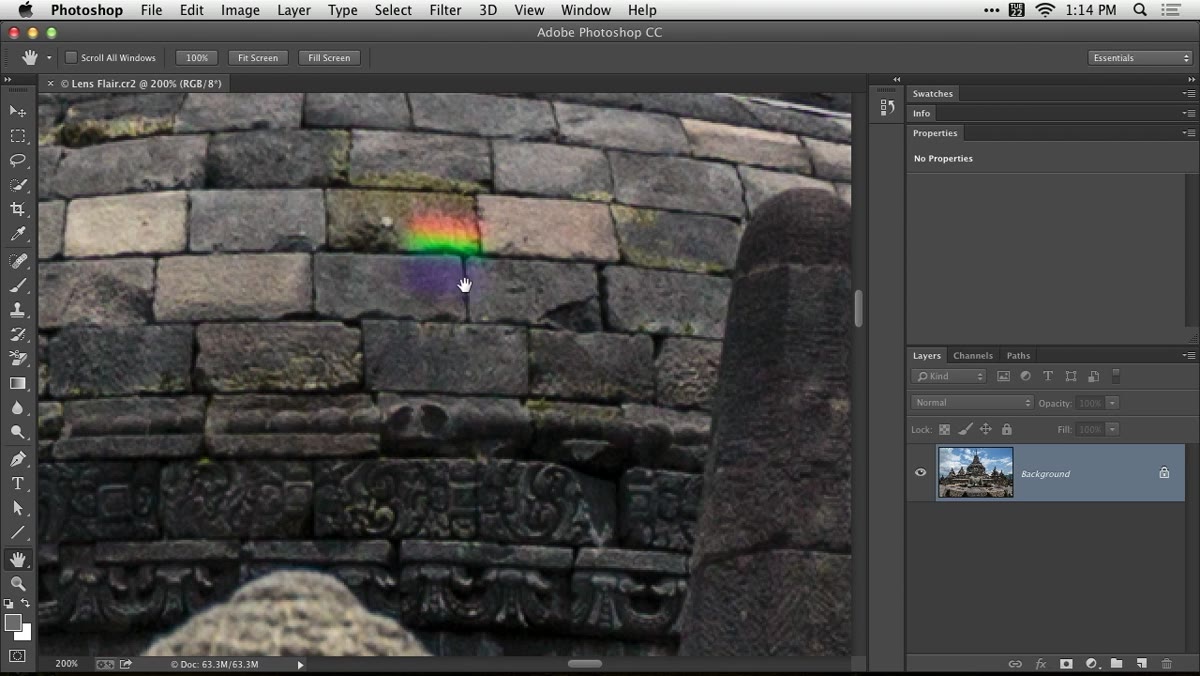Screen dimensions: 1200x676
Task: Open the Fill slider dropdown arrow
Action: (1112, 429)
